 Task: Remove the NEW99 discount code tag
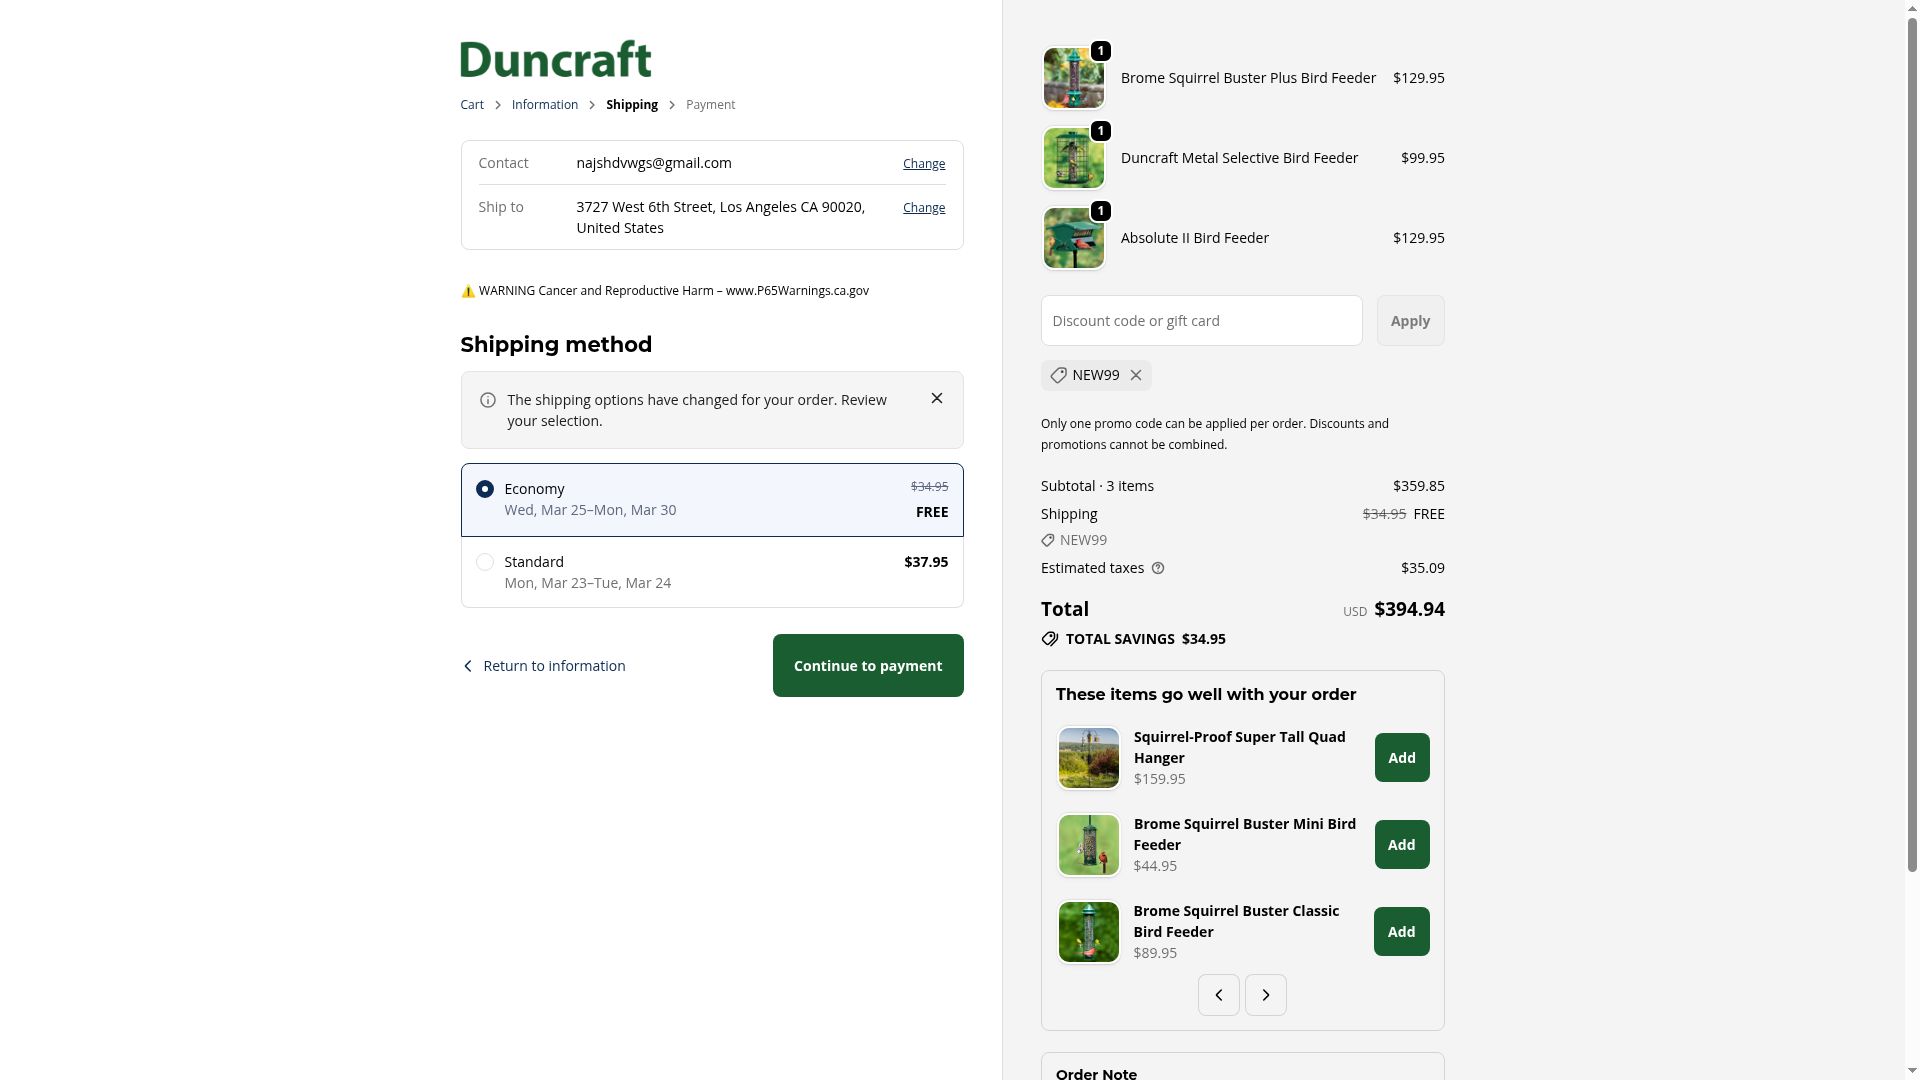pos(1136,375)
